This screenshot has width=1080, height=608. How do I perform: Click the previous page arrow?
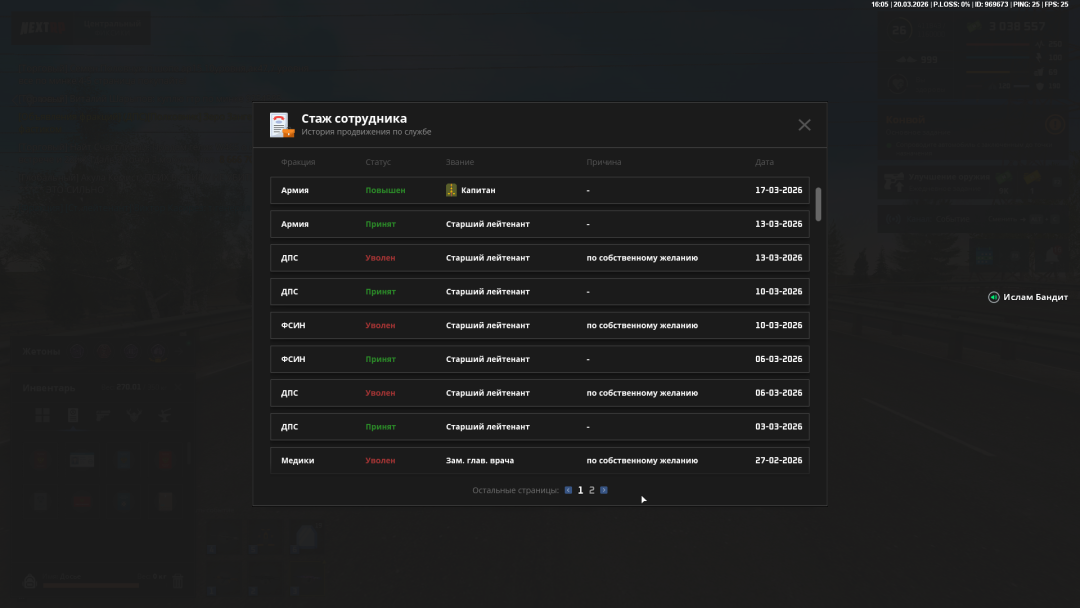tap(568, 490)
